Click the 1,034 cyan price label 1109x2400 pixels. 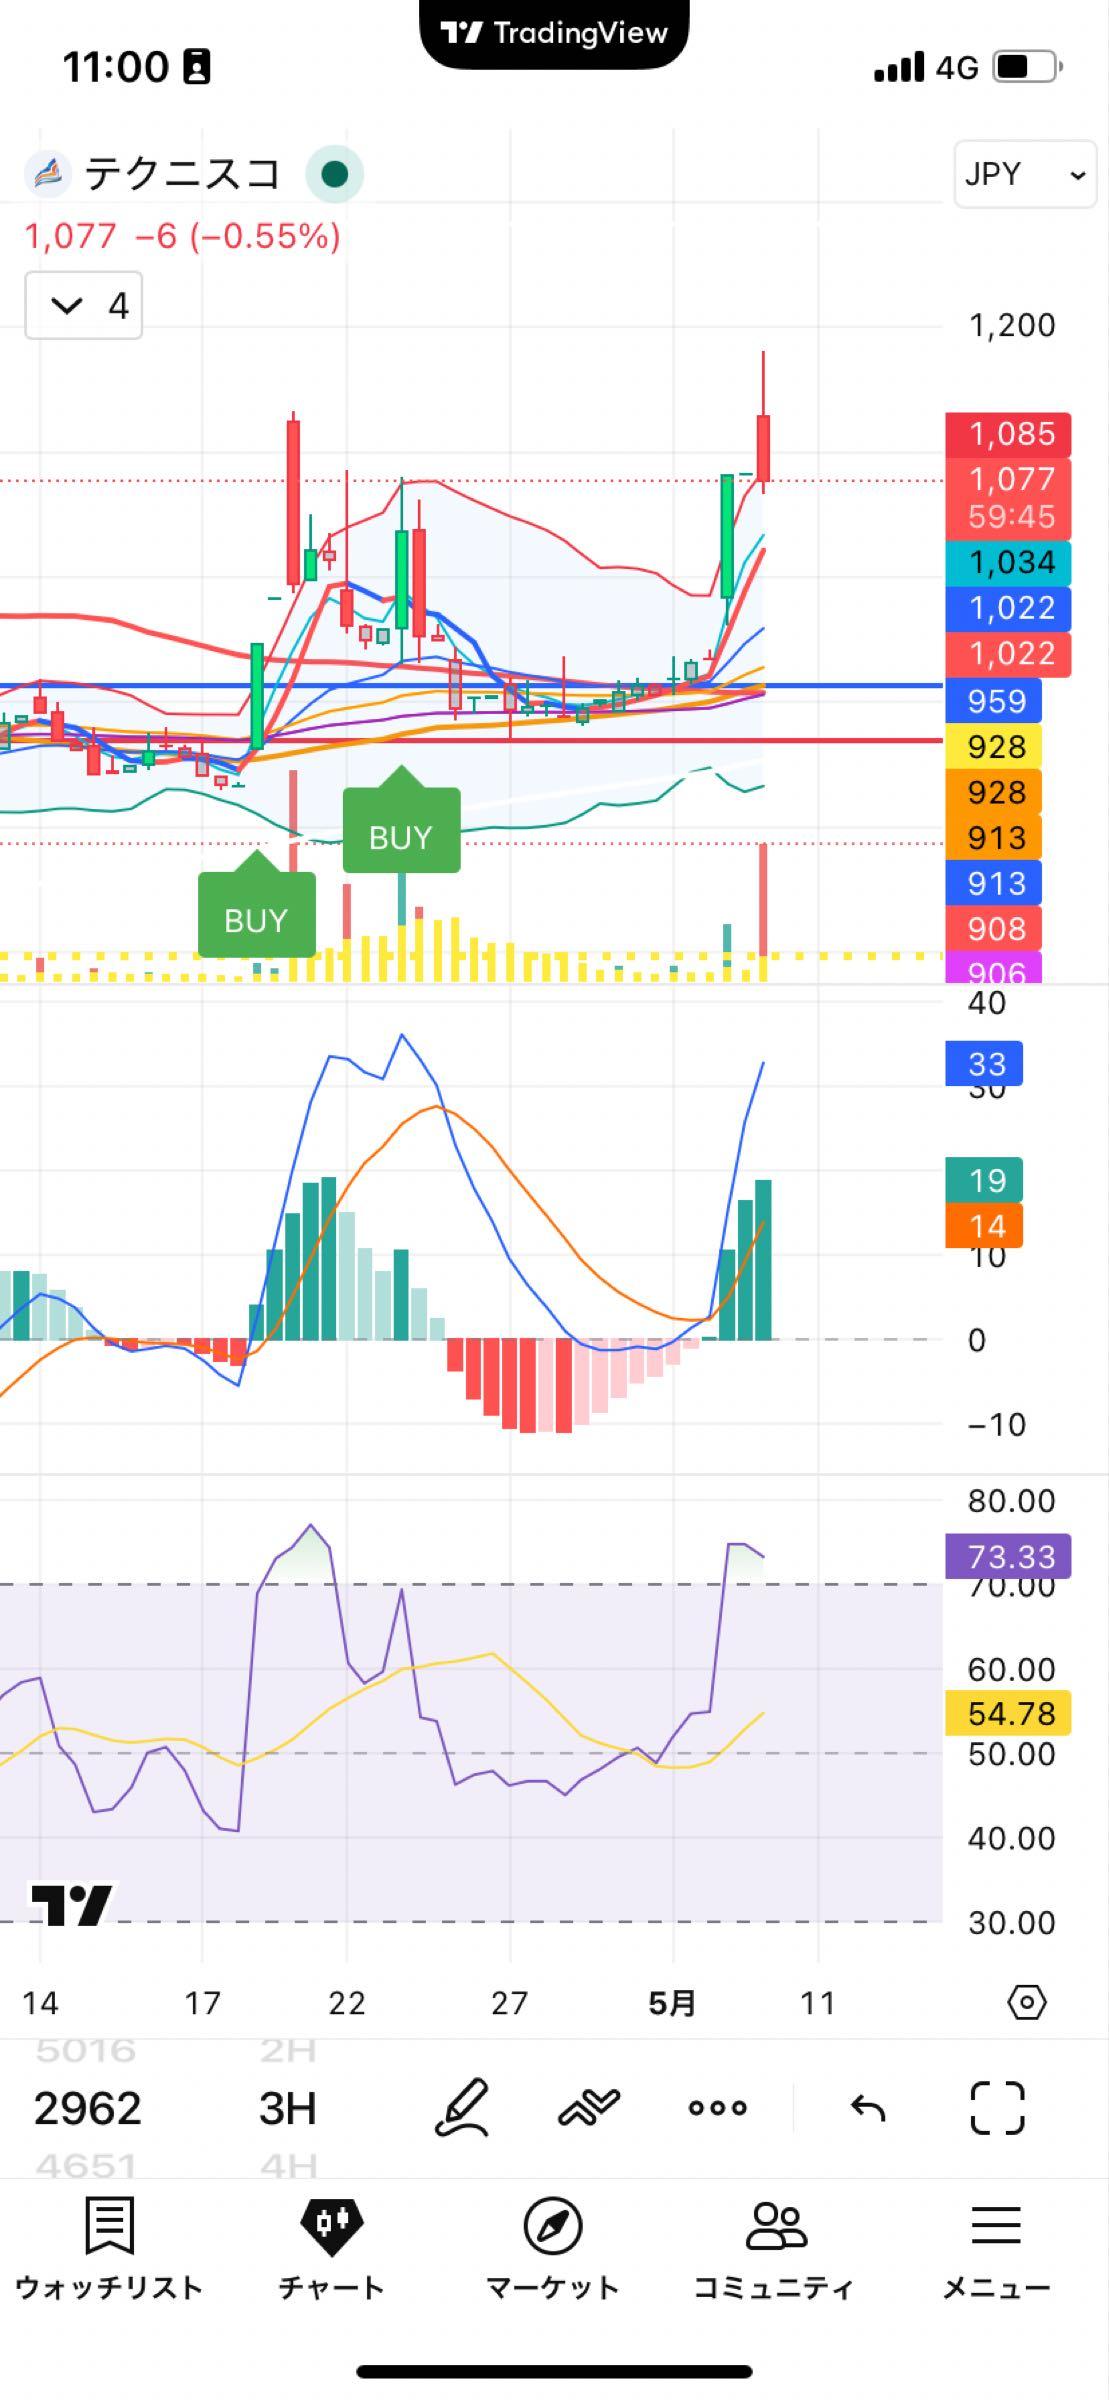[x=1008, y=562]
